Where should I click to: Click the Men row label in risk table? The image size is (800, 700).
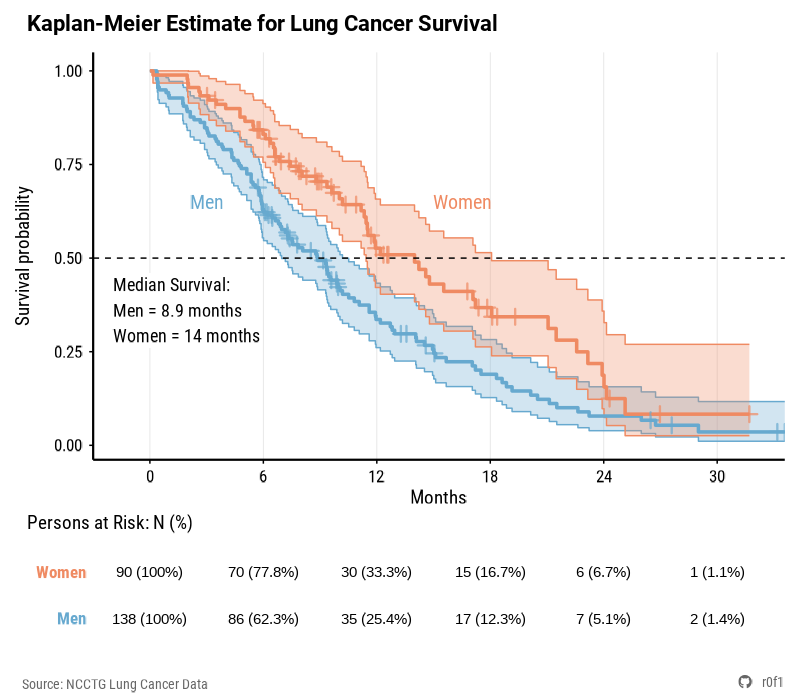pyautogui.click(x=71, y=619)
